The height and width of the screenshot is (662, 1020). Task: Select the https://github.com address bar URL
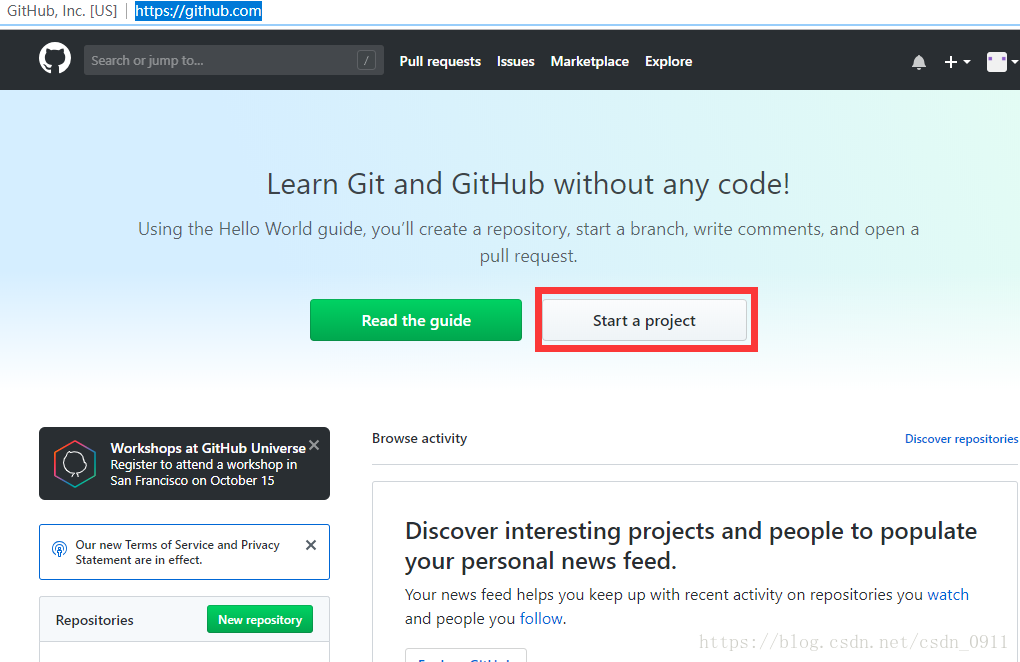(198, 11)
